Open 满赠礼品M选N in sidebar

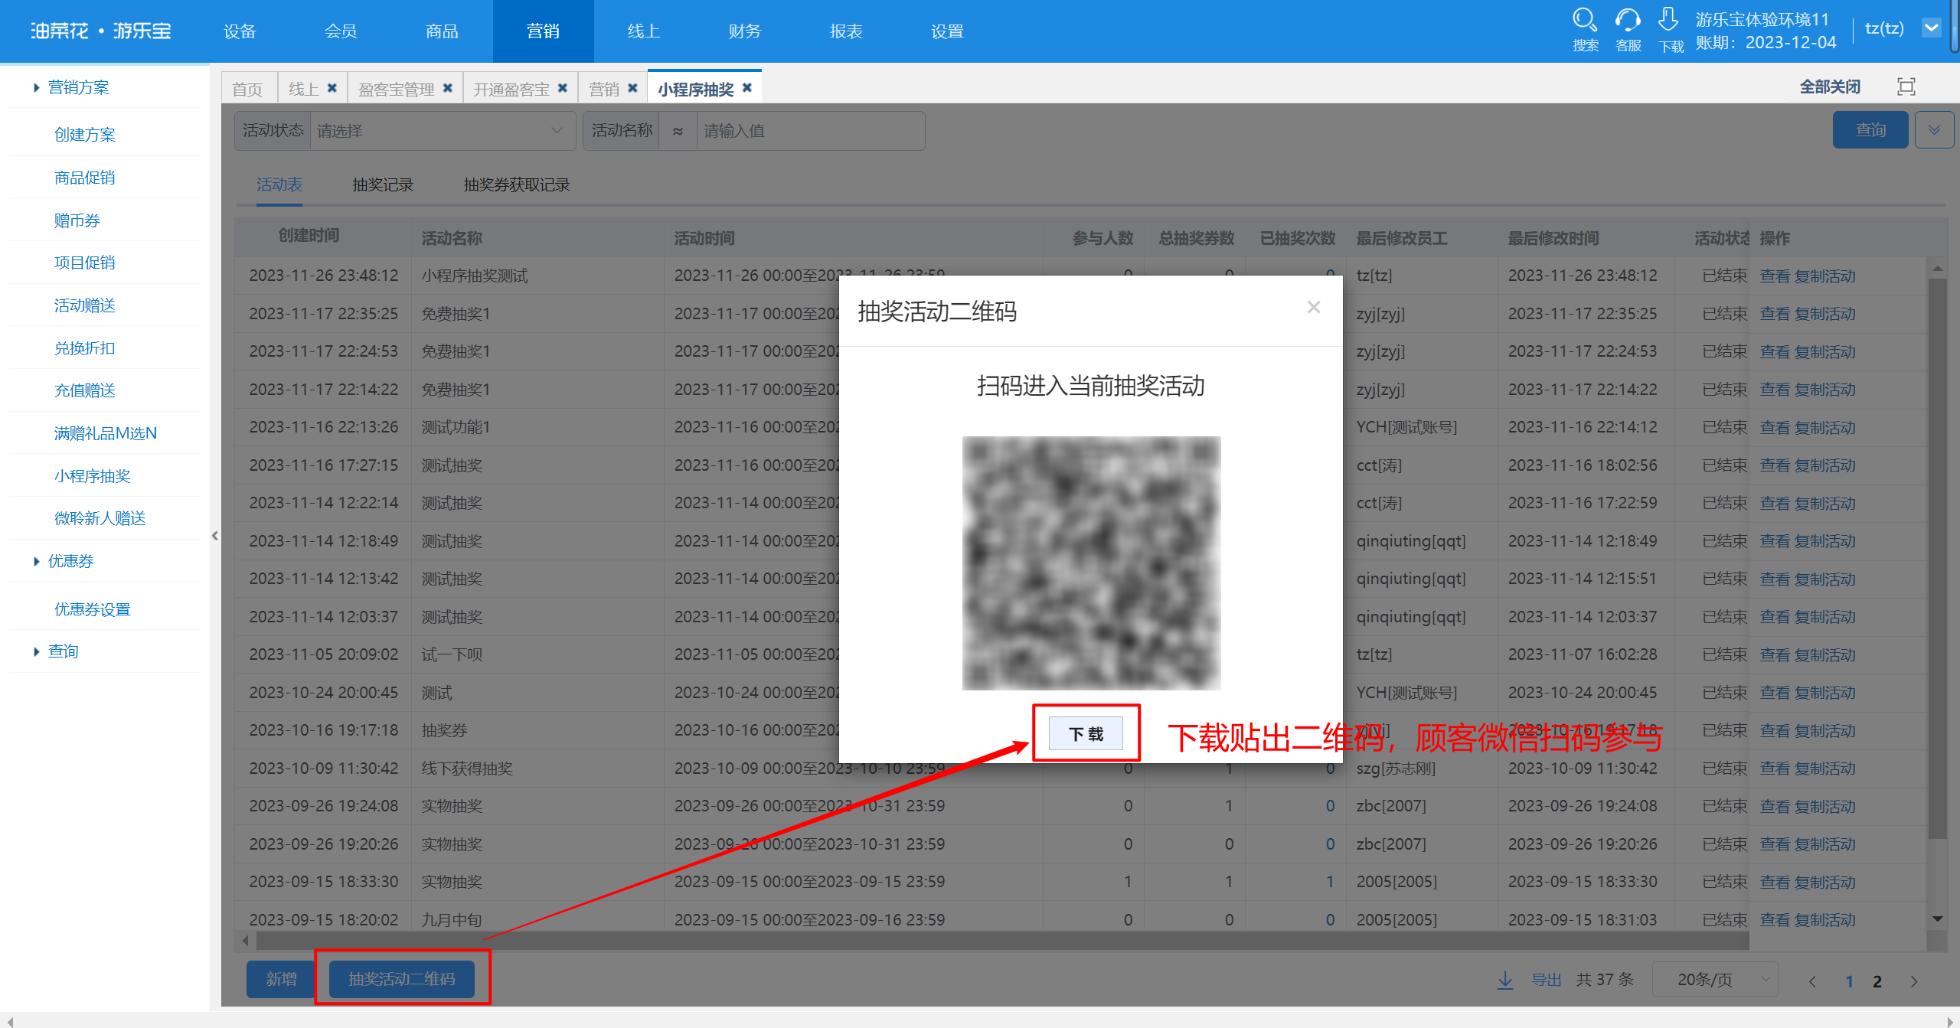point(105,433)
